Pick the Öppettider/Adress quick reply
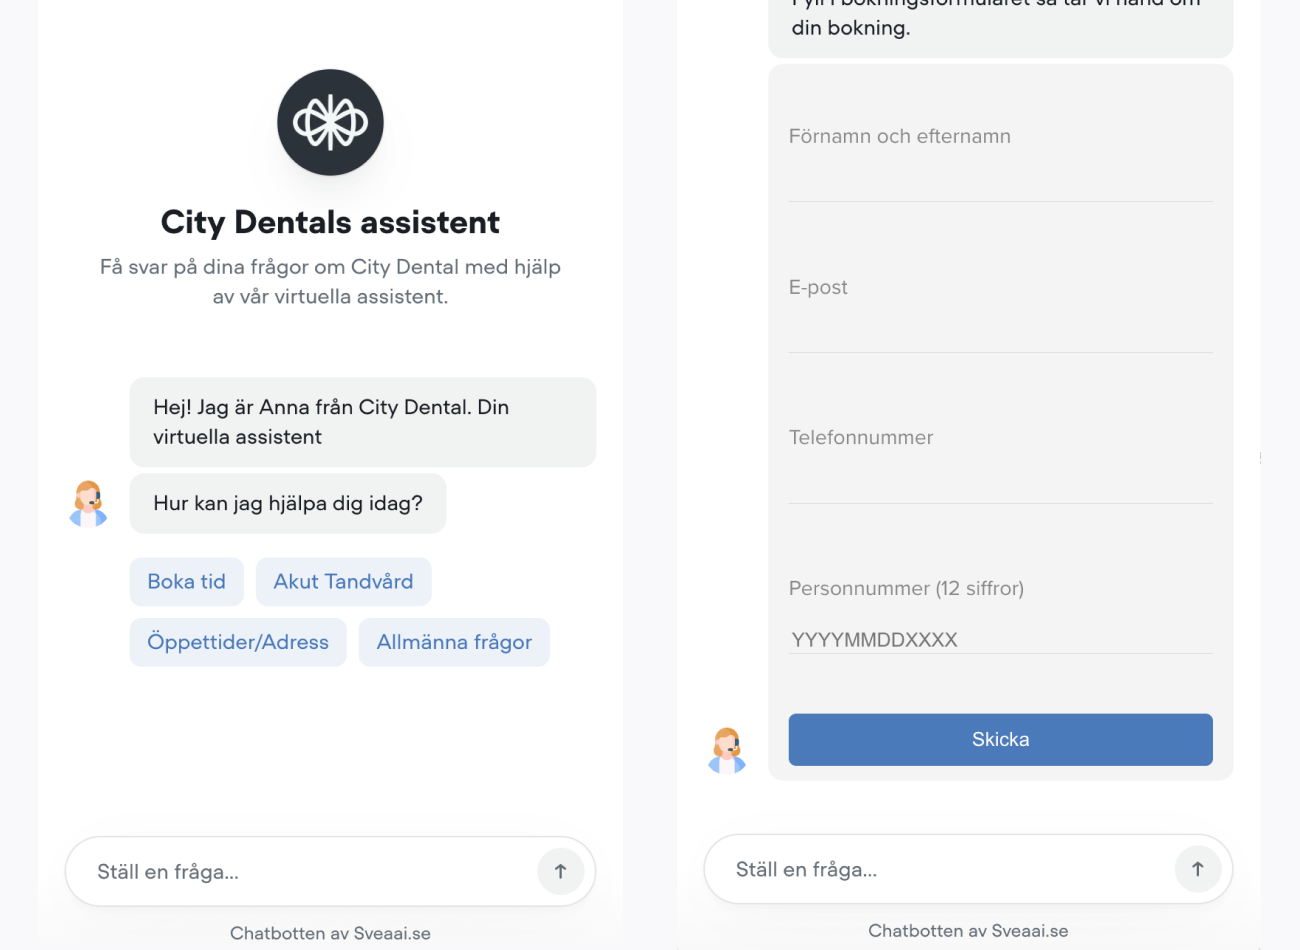Viewport: 1300px width, 950px height. pos(238,642)
